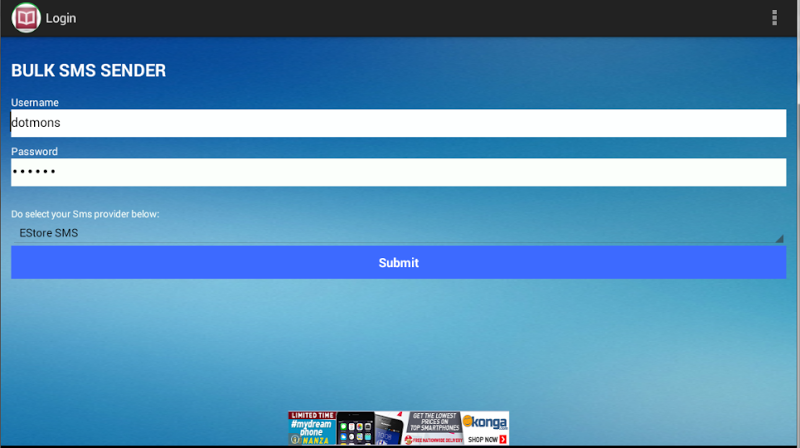Click 'Do select your Sms provider below:' text
The height and width of the screenshot is (448, 800).
pos(85,214)
